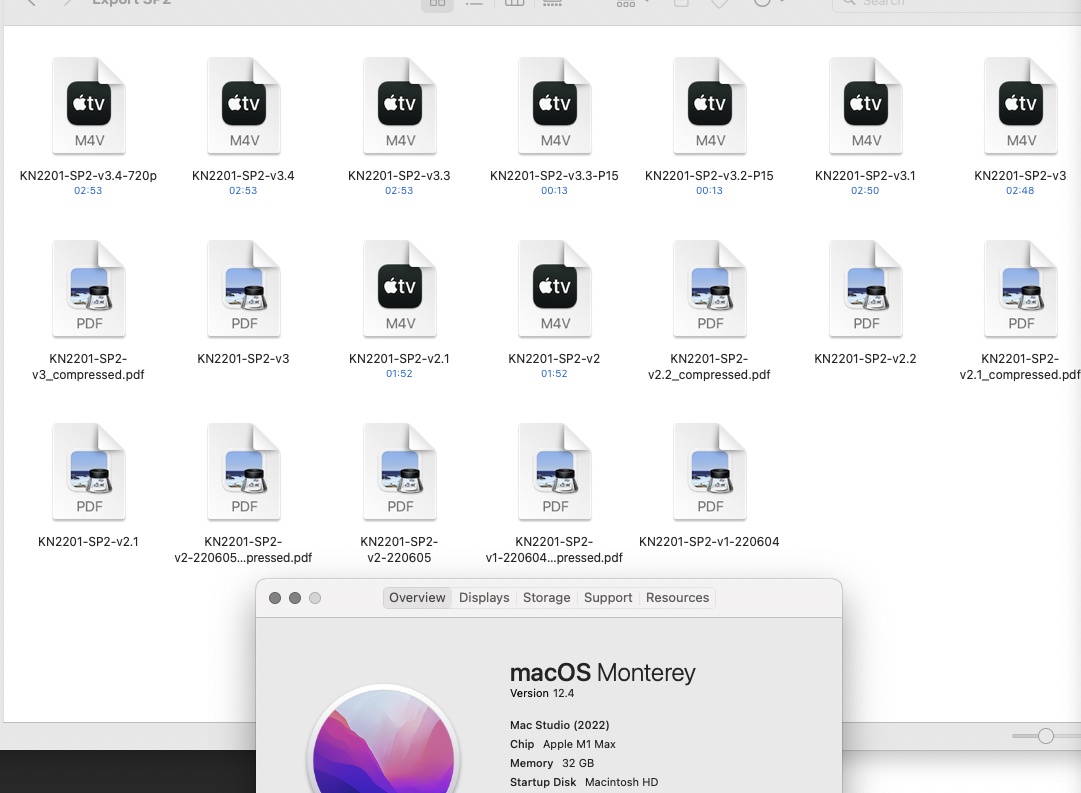
Task: Open the Storage tab
Action: tap(547, 598)
